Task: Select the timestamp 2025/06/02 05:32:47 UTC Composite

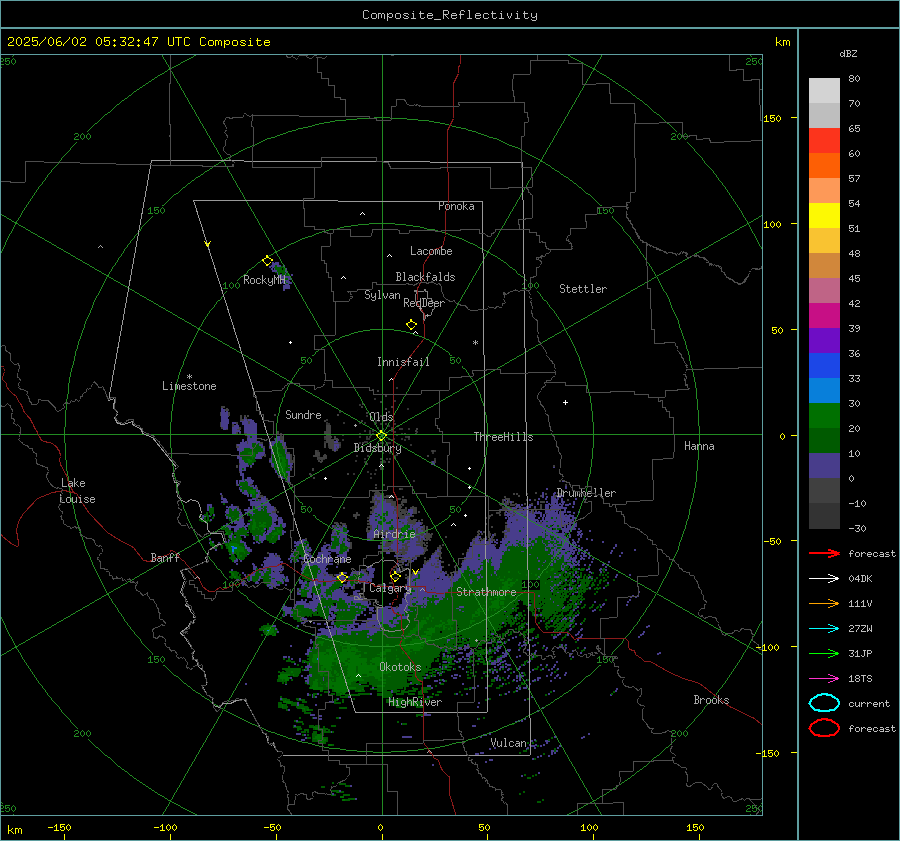Action: tap(138, 42)
